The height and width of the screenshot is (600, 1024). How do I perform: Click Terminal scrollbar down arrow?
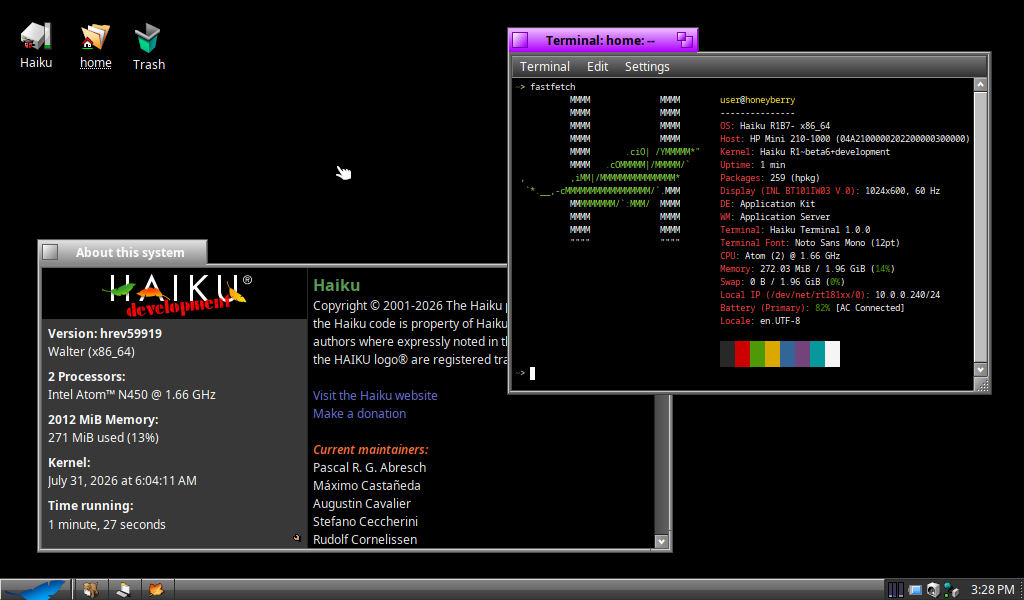point(980,370)
